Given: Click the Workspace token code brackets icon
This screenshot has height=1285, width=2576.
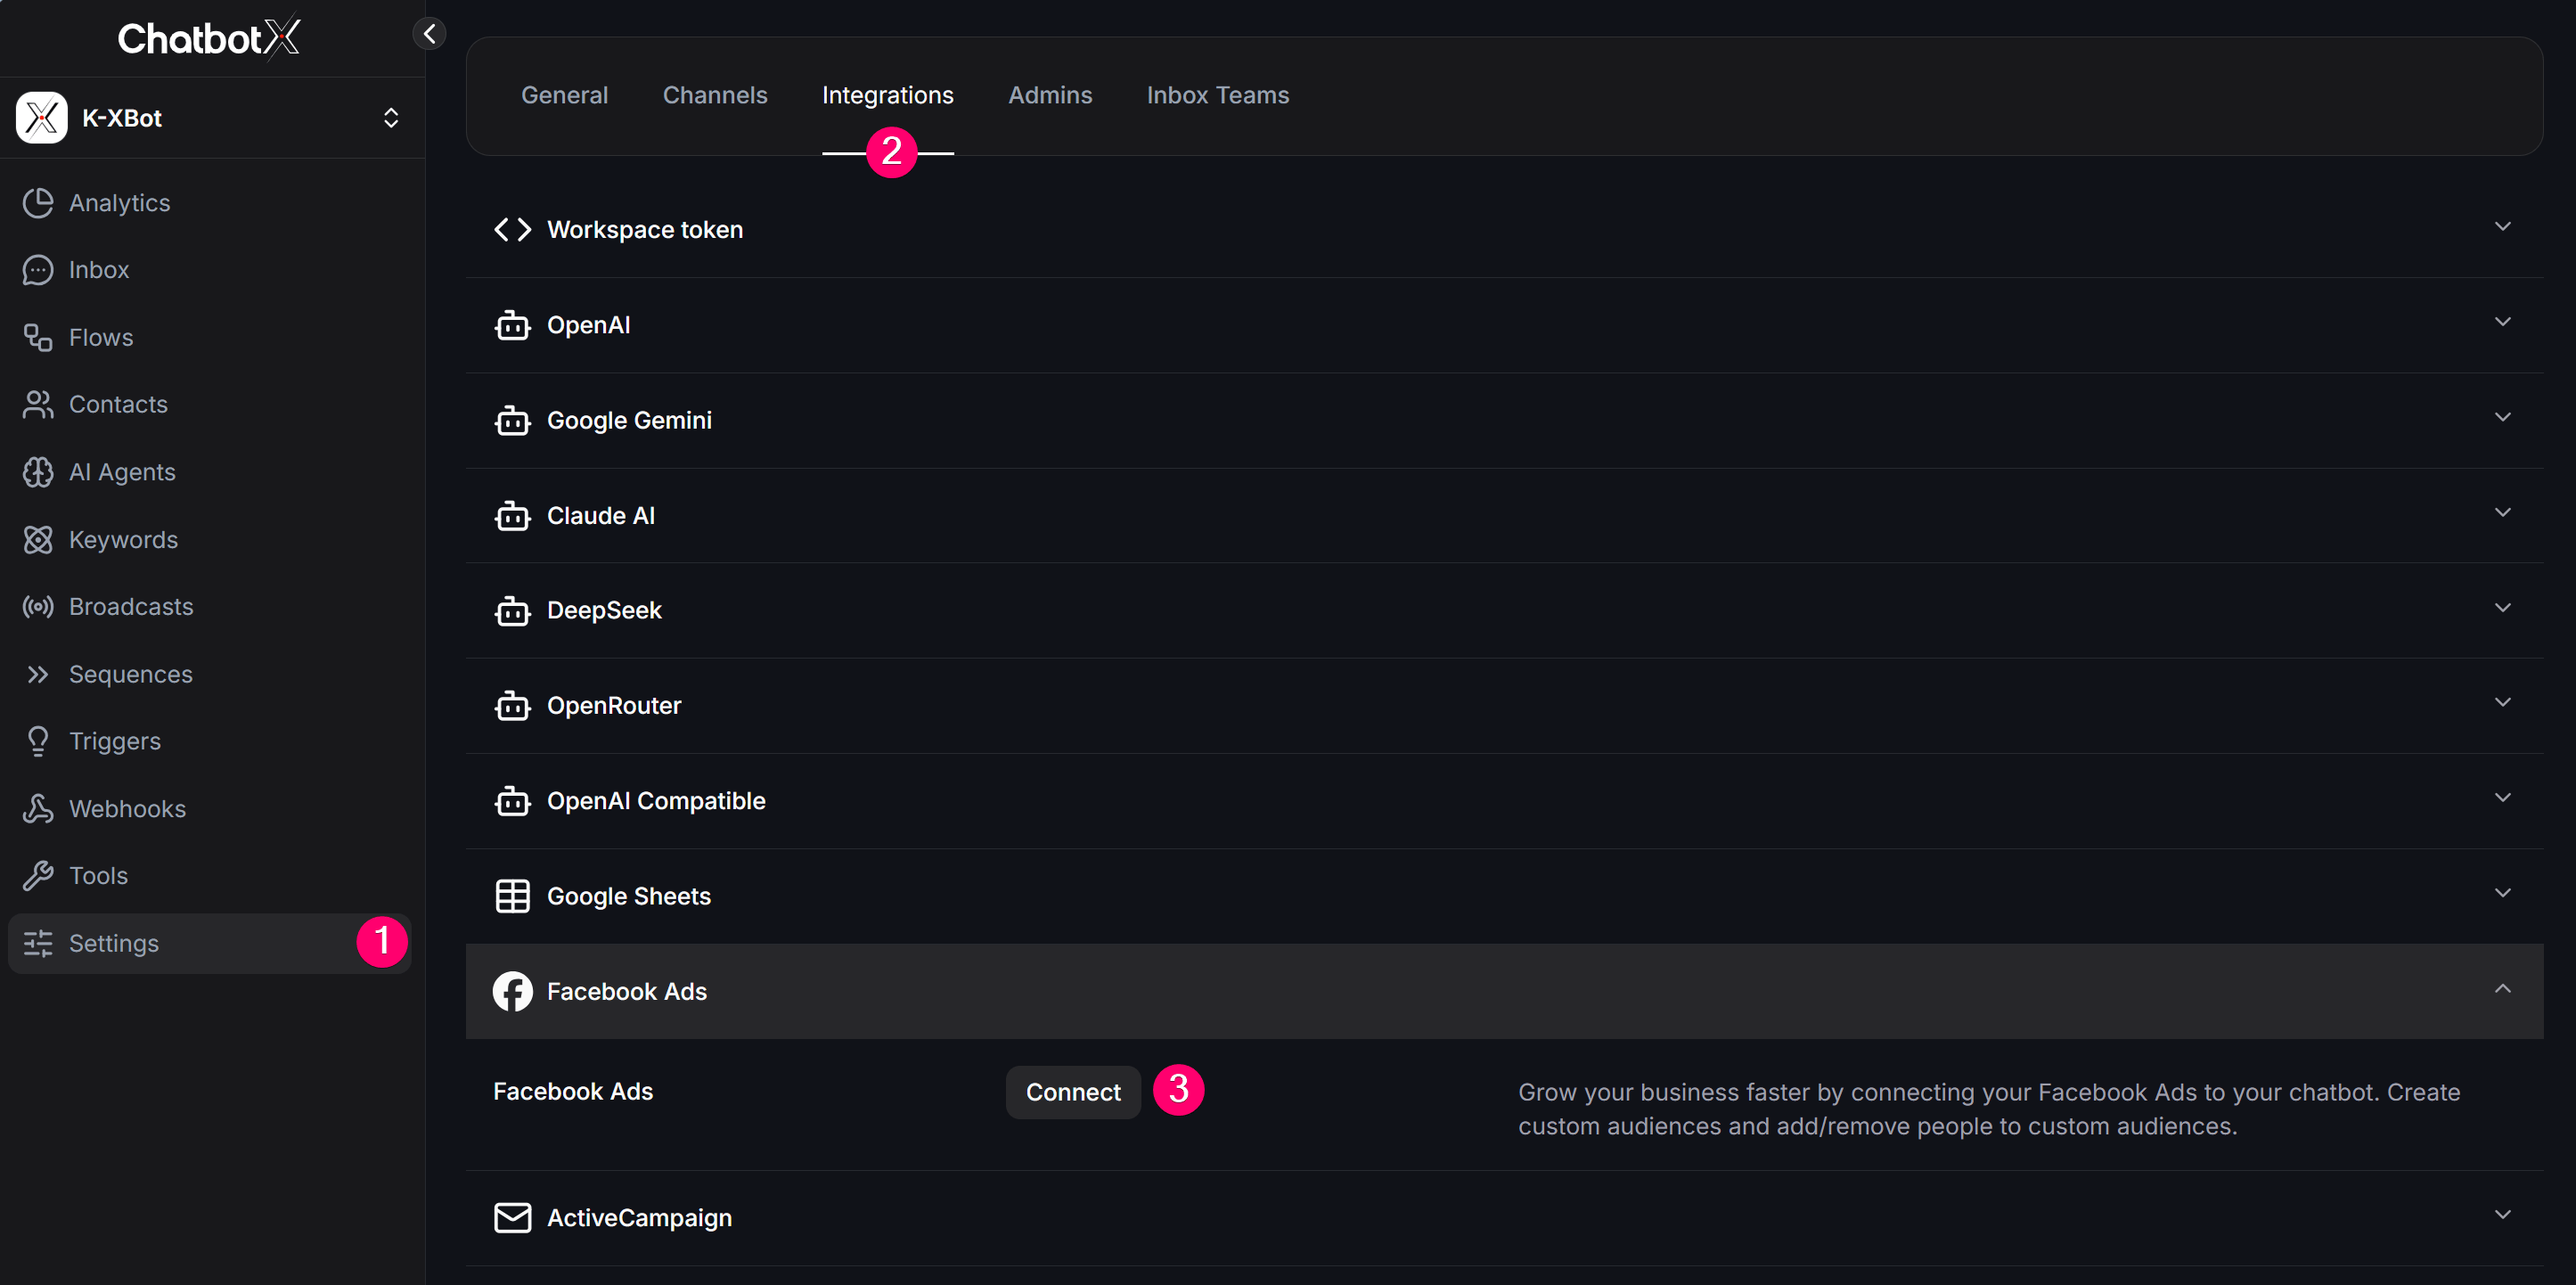Looking at the screenshot, I should 513,230.
